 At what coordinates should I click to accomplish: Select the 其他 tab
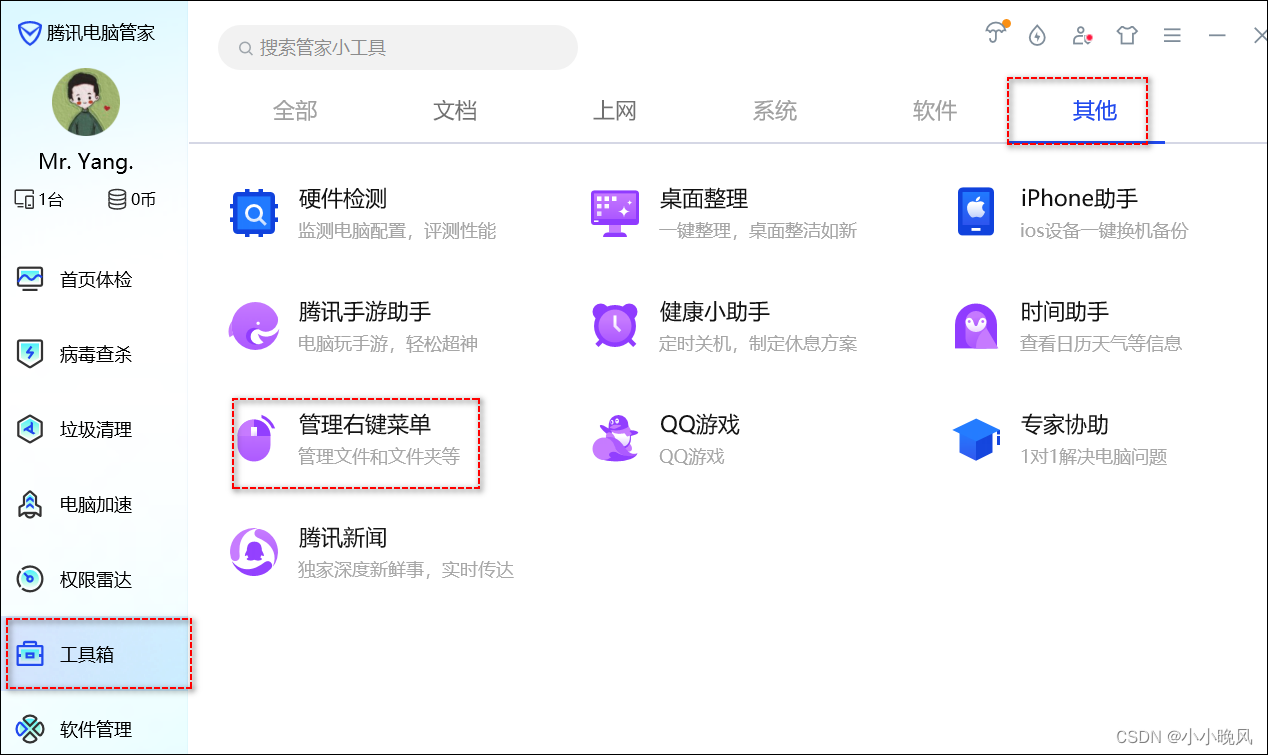1095,111
